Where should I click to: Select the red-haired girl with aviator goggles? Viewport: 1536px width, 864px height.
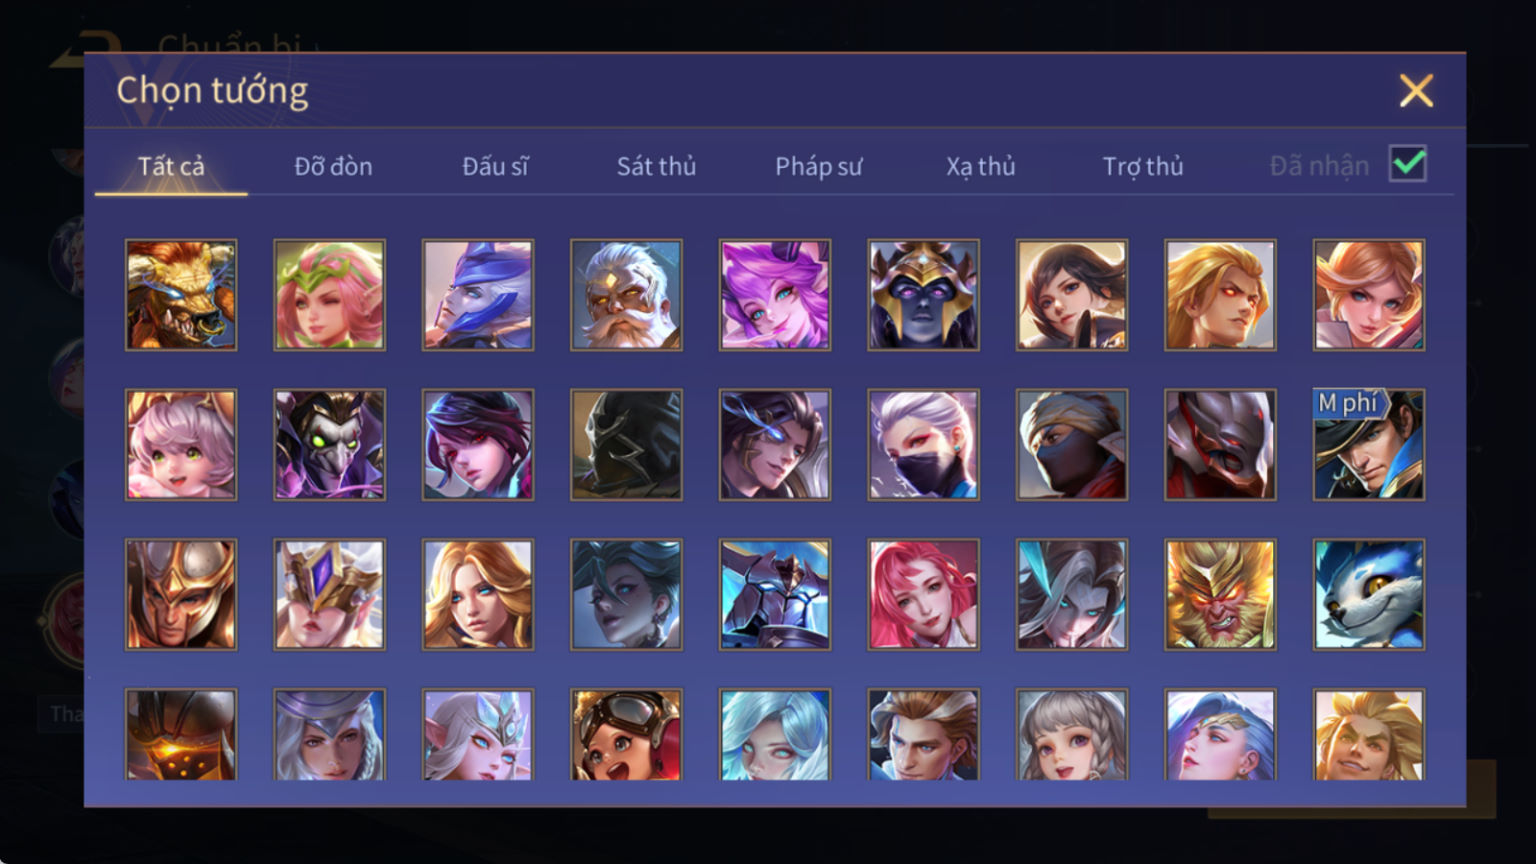[x=626, y=735]
